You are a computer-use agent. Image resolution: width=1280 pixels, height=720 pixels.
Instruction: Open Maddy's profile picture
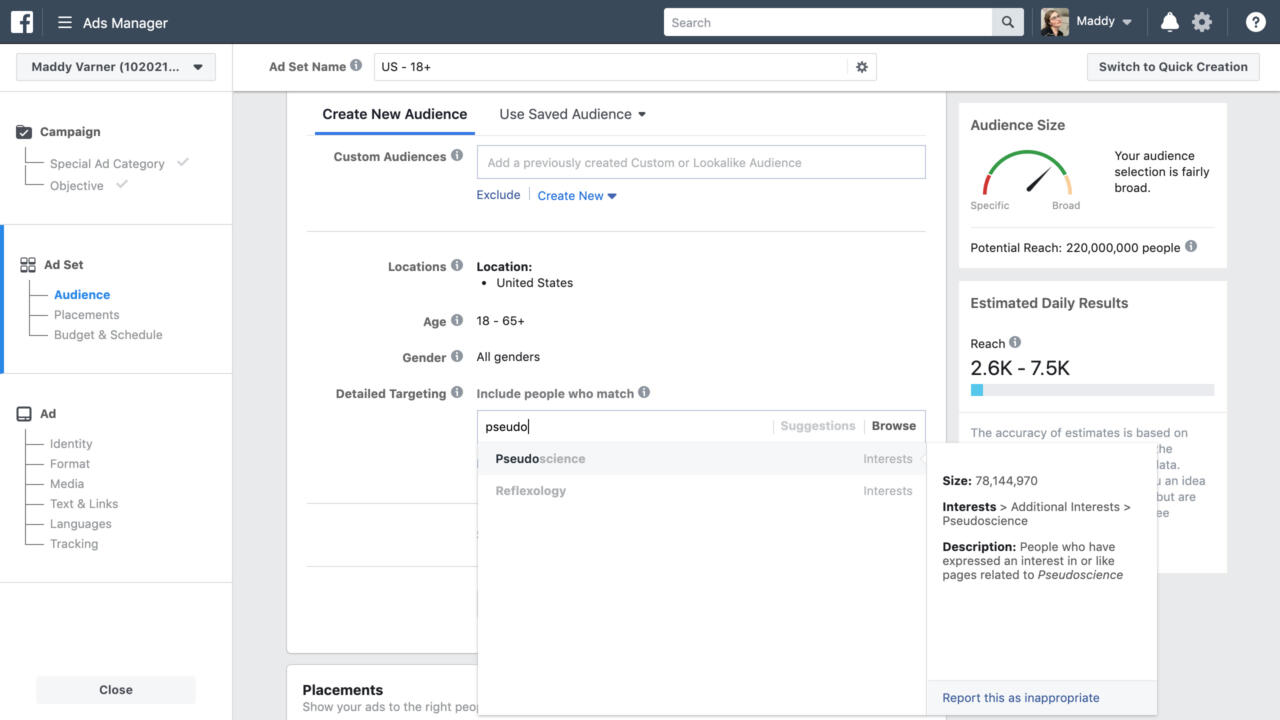click(1055, 22)
